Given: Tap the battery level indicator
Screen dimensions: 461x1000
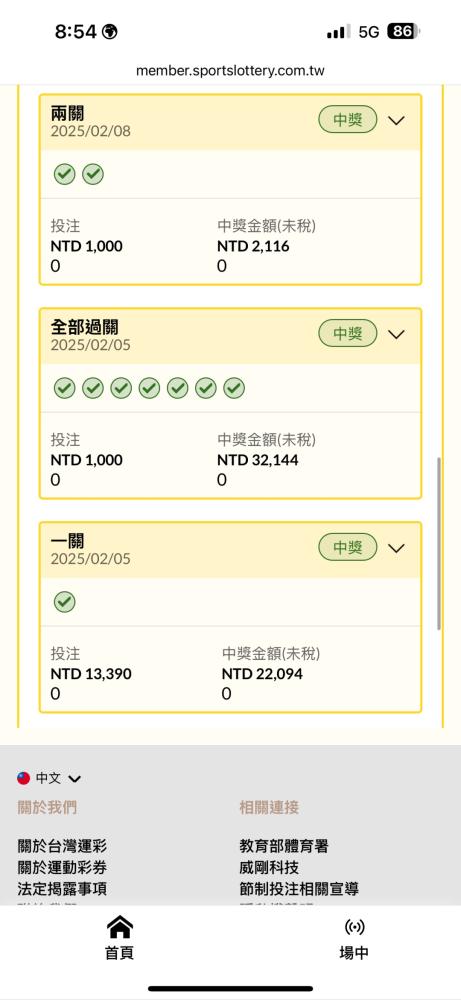Looking at the screenshot, I should click(403, 31).
